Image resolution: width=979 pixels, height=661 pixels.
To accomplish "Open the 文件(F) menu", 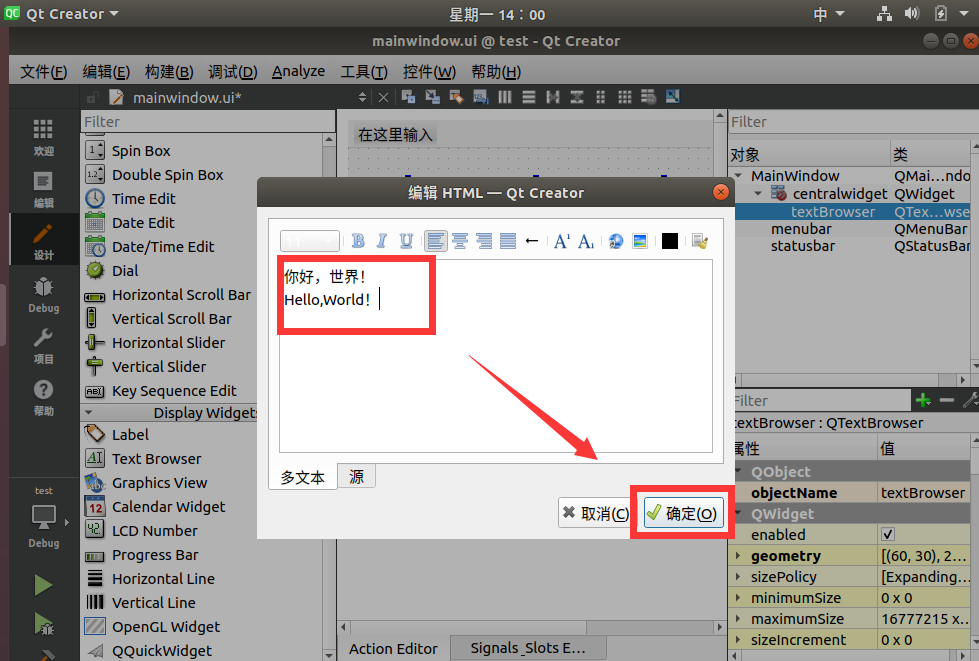I will (43, 72).
